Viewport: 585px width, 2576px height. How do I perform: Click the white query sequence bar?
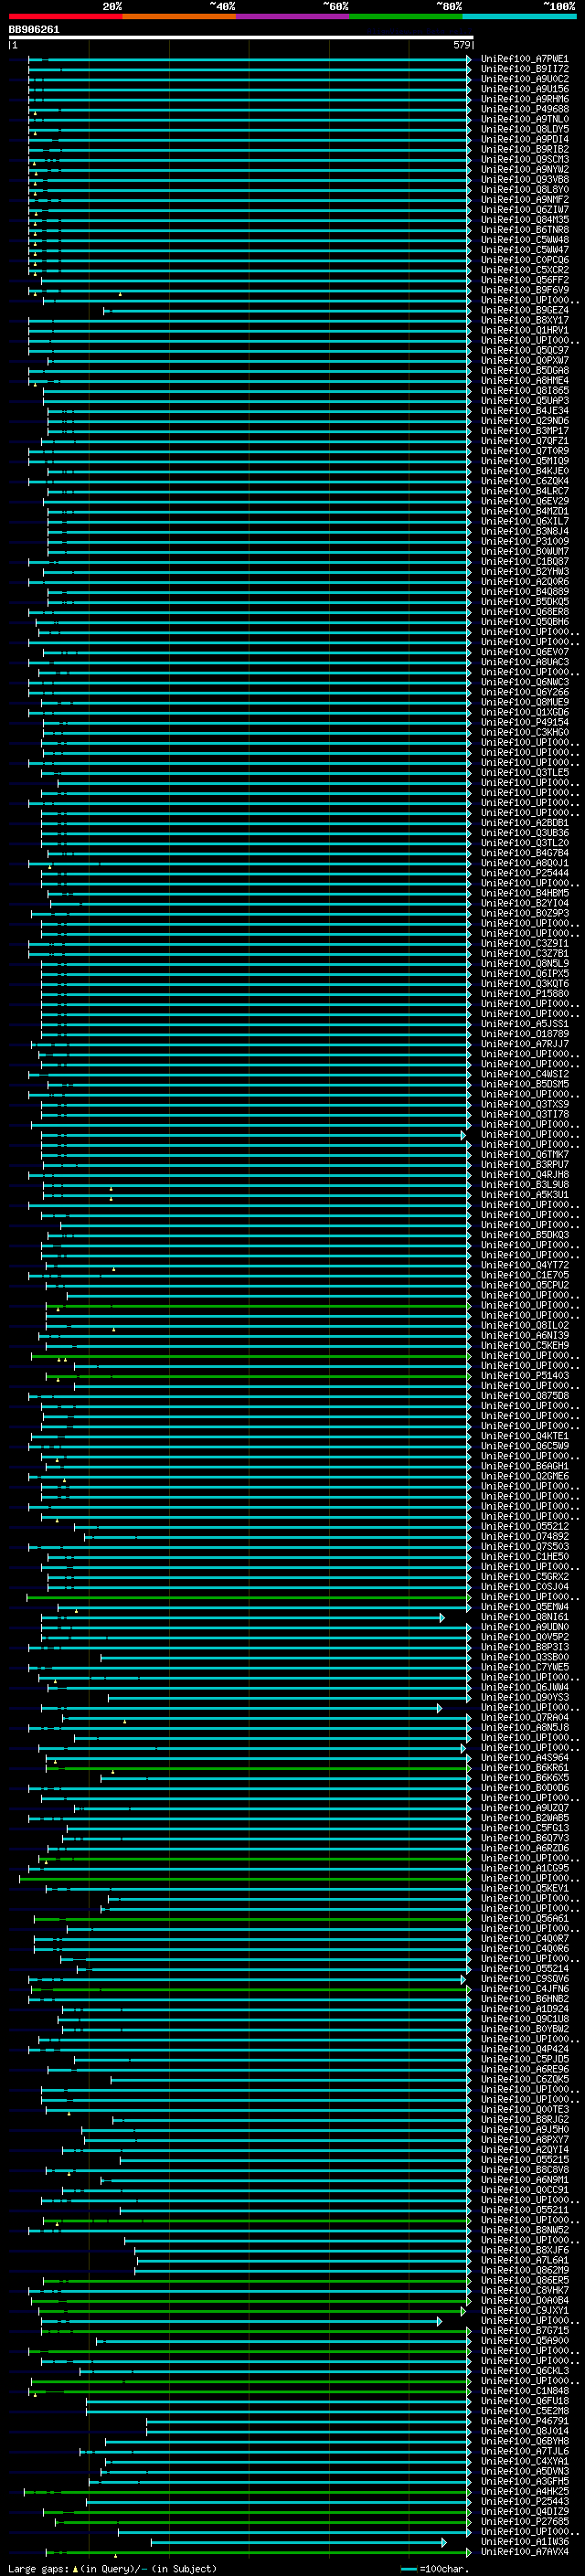click(240, 38)
